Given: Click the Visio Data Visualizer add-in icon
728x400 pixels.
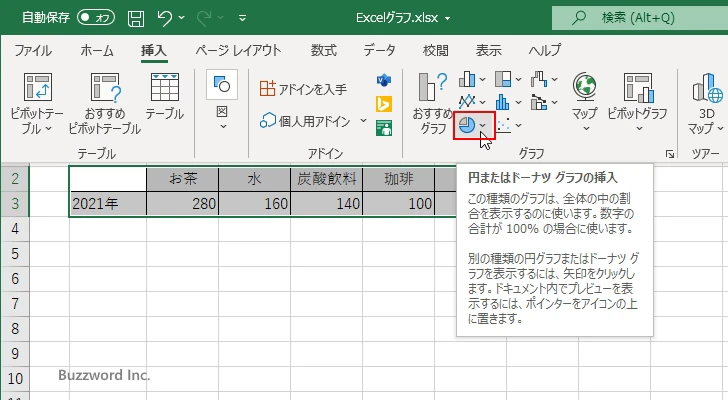Looking at the screenshot, I should (x=384, y=81).
